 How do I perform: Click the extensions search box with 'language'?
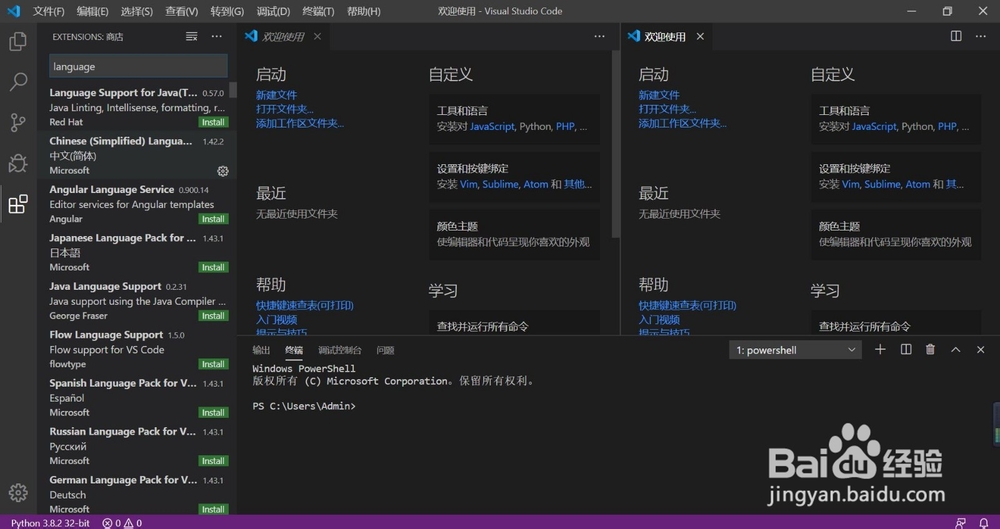pyautogui.click(x=138, y=66)
